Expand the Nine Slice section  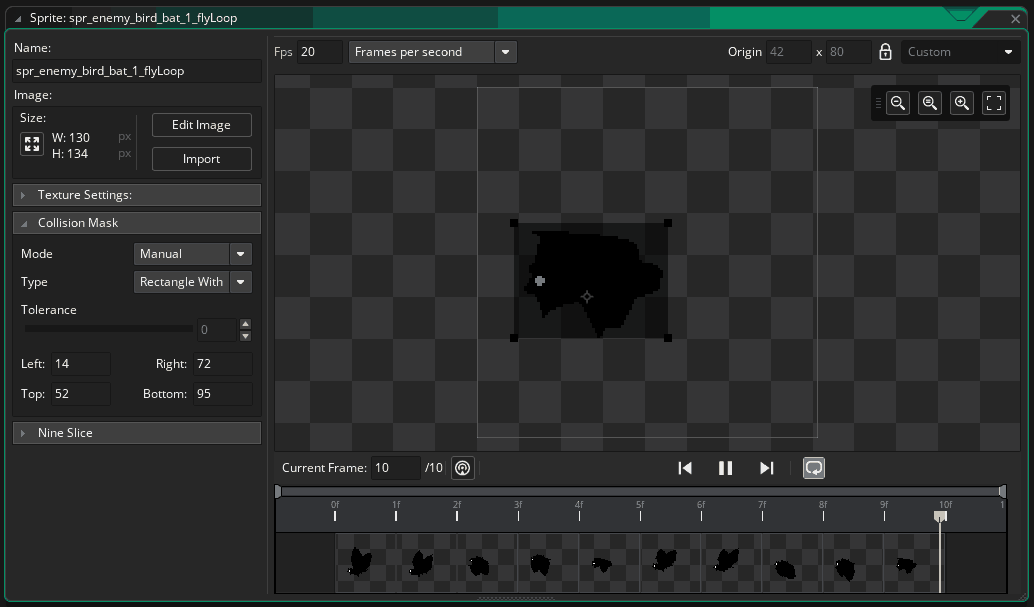coord(137,433)
